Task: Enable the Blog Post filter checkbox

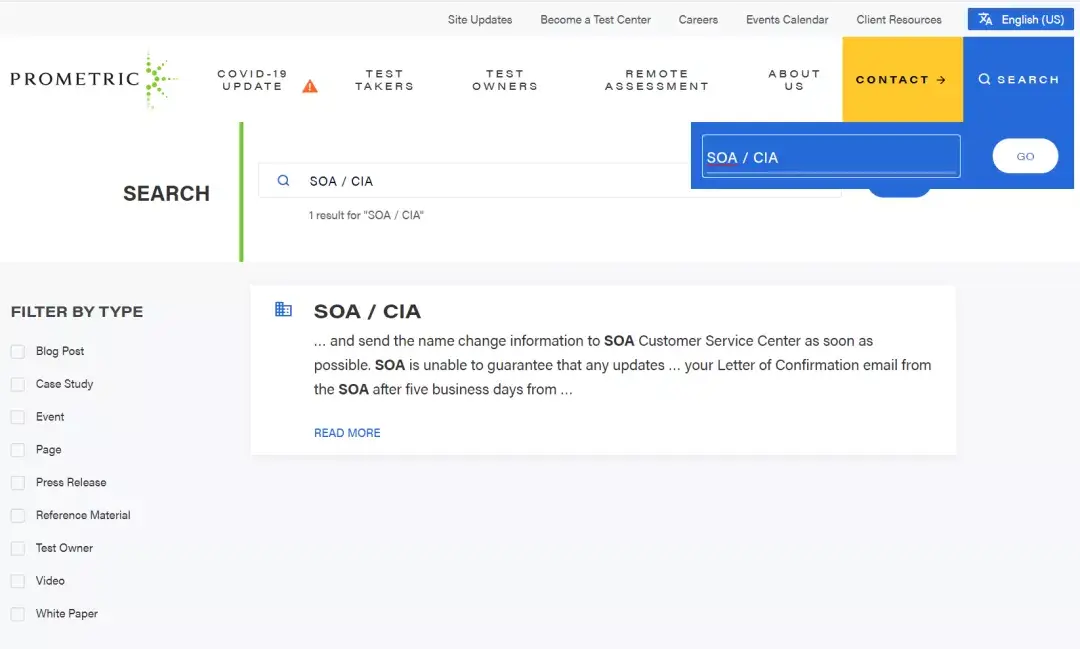Action: [x=18, y=351]
